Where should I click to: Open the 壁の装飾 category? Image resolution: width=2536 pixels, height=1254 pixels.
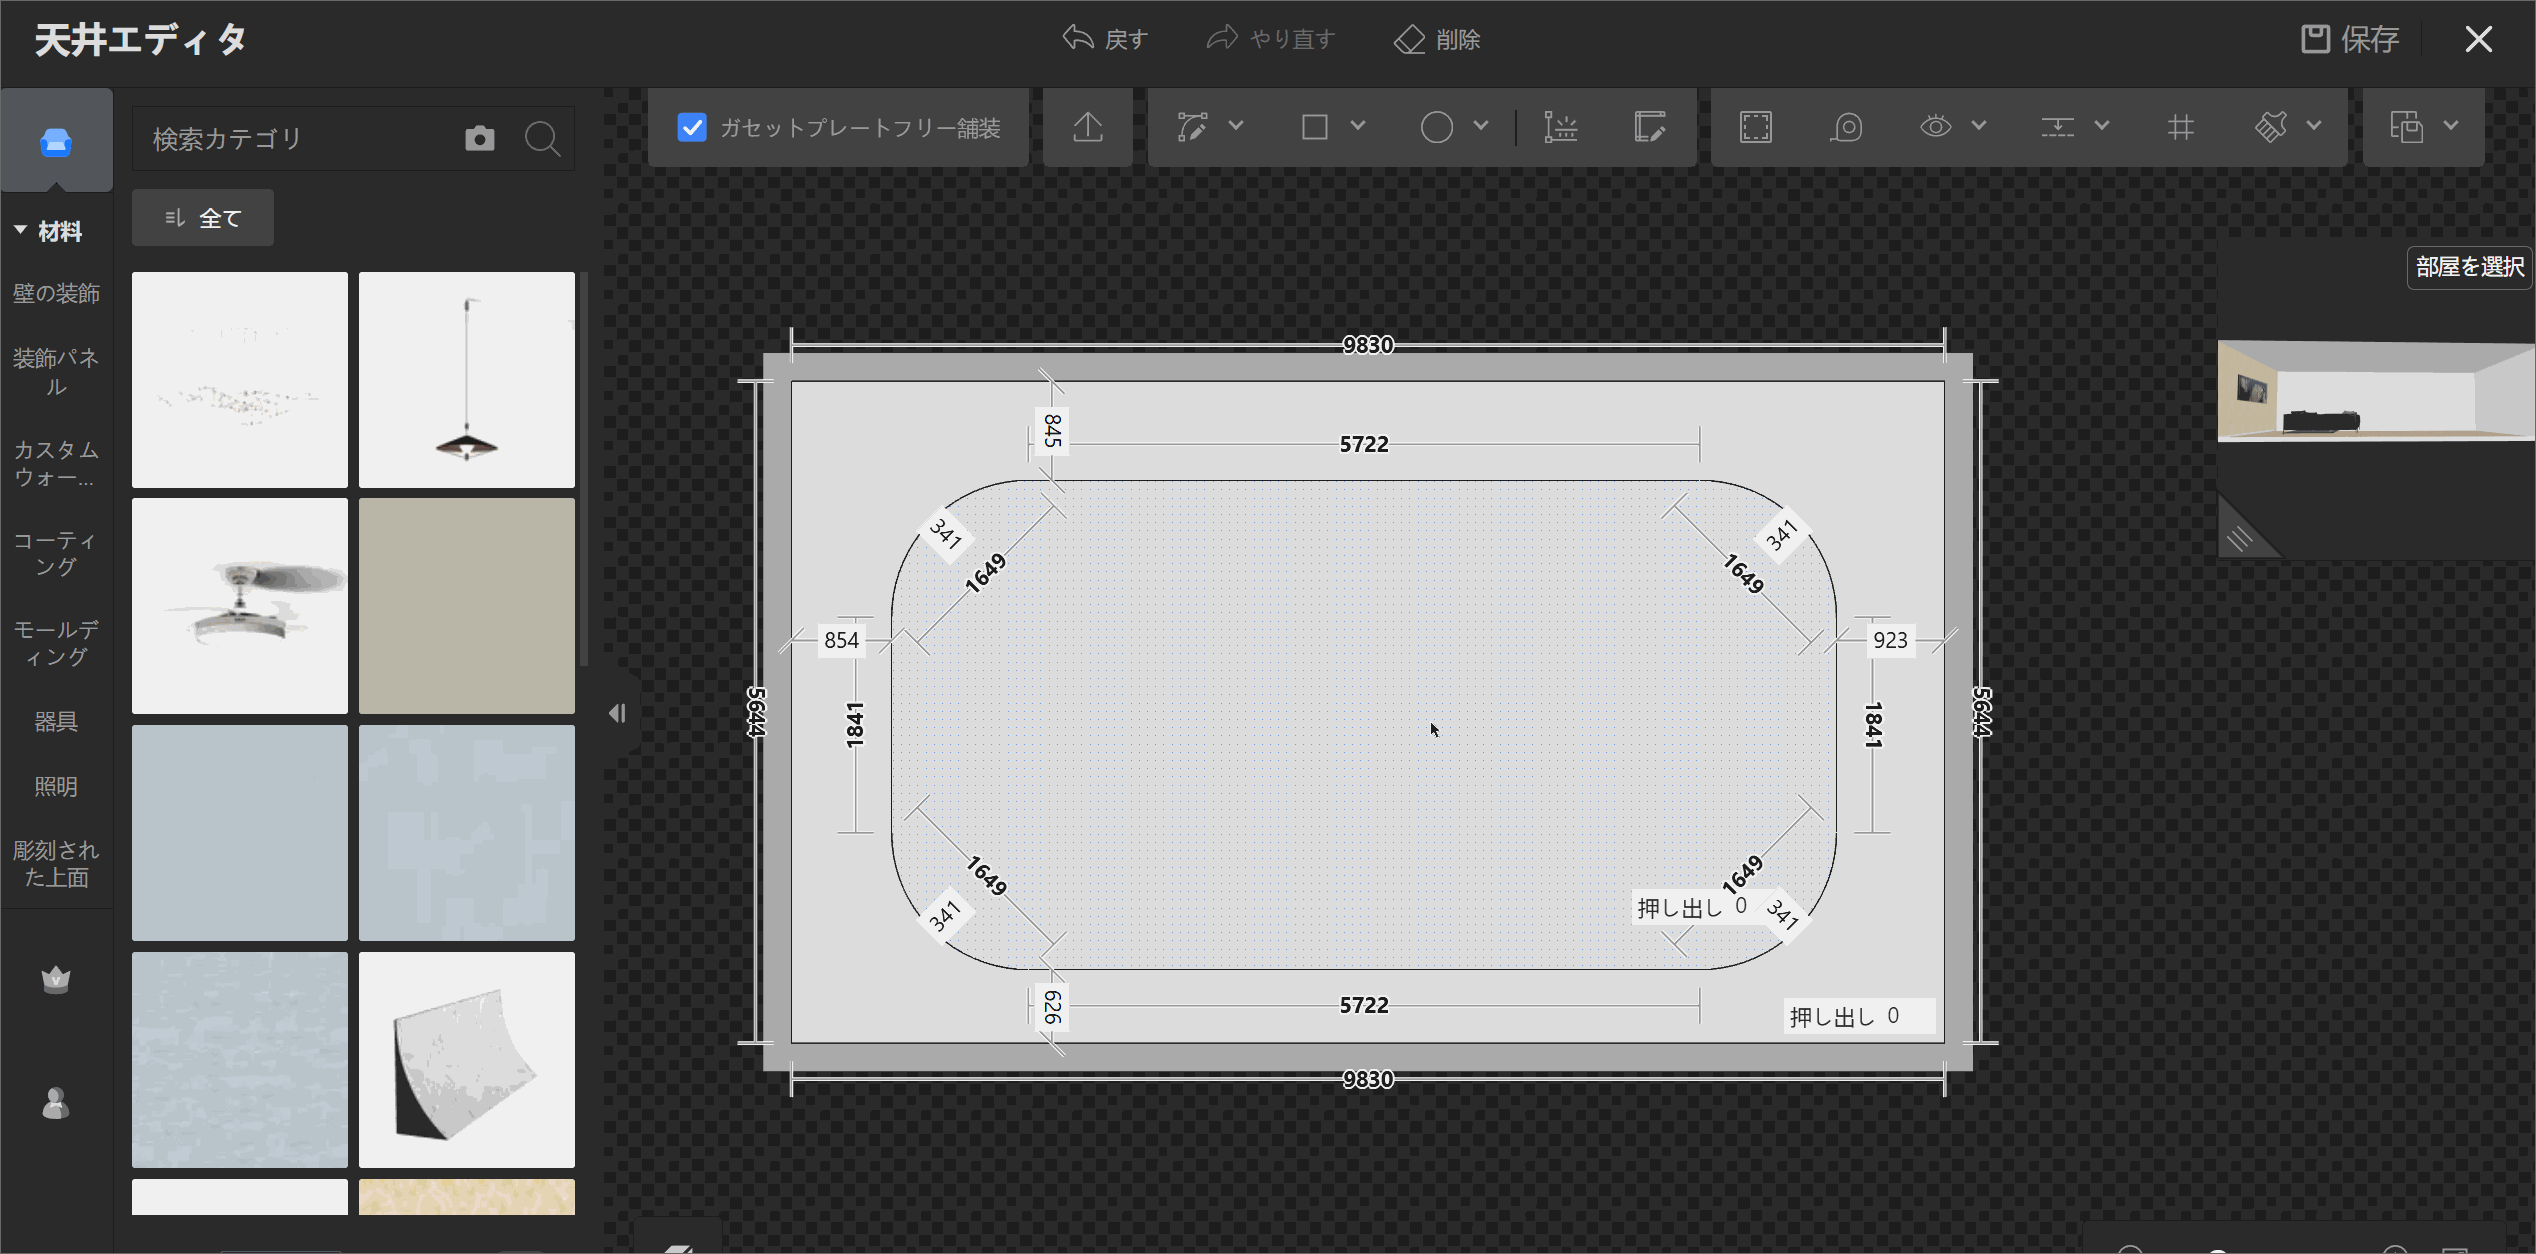pyautogui.click(x=56, y=293)
